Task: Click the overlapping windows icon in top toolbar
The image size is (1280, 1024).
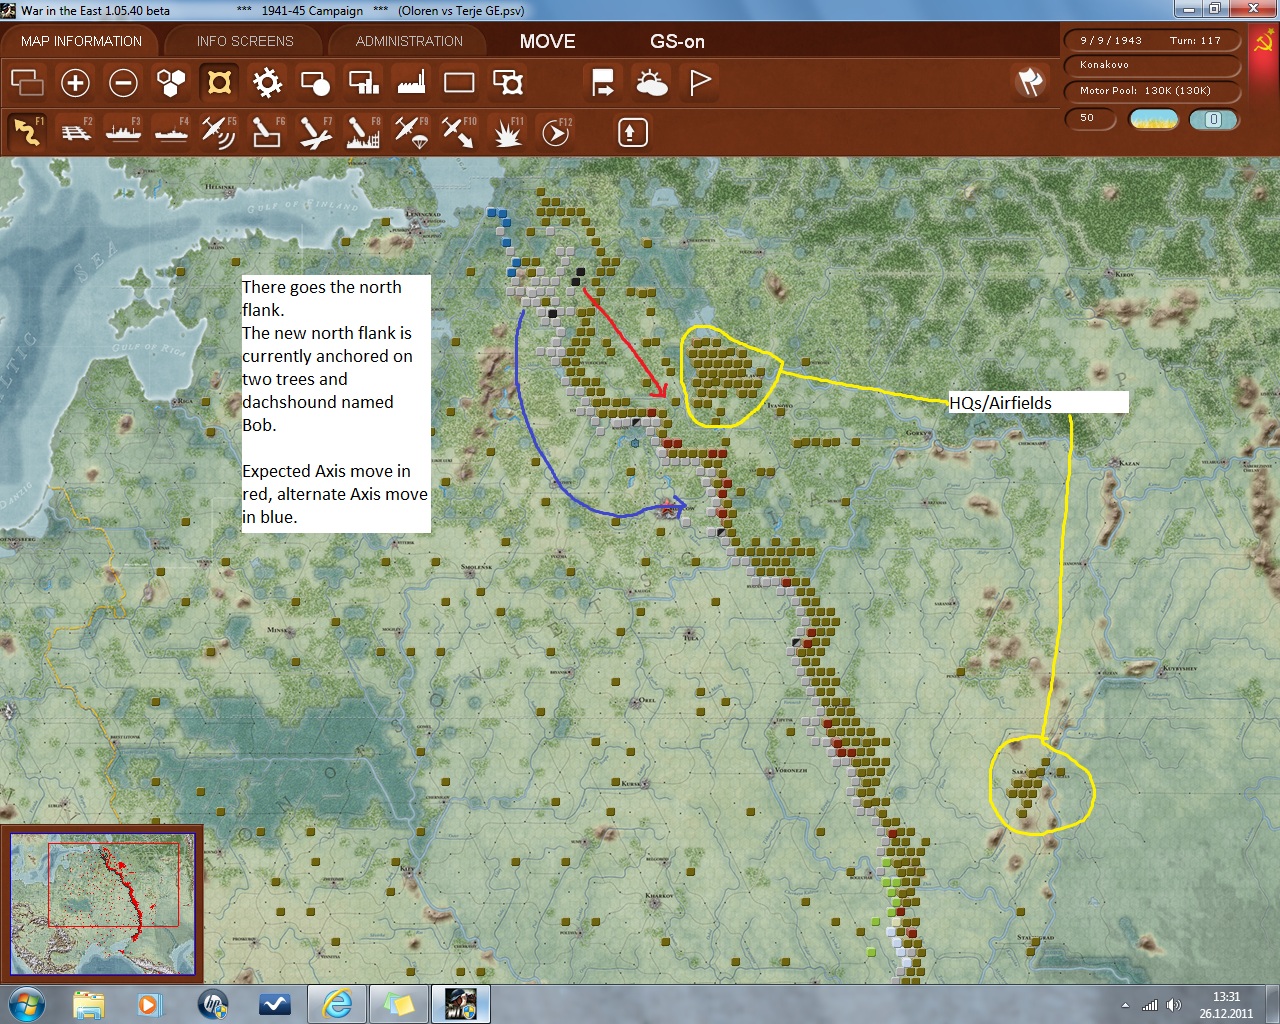Action: click(27, 82)
